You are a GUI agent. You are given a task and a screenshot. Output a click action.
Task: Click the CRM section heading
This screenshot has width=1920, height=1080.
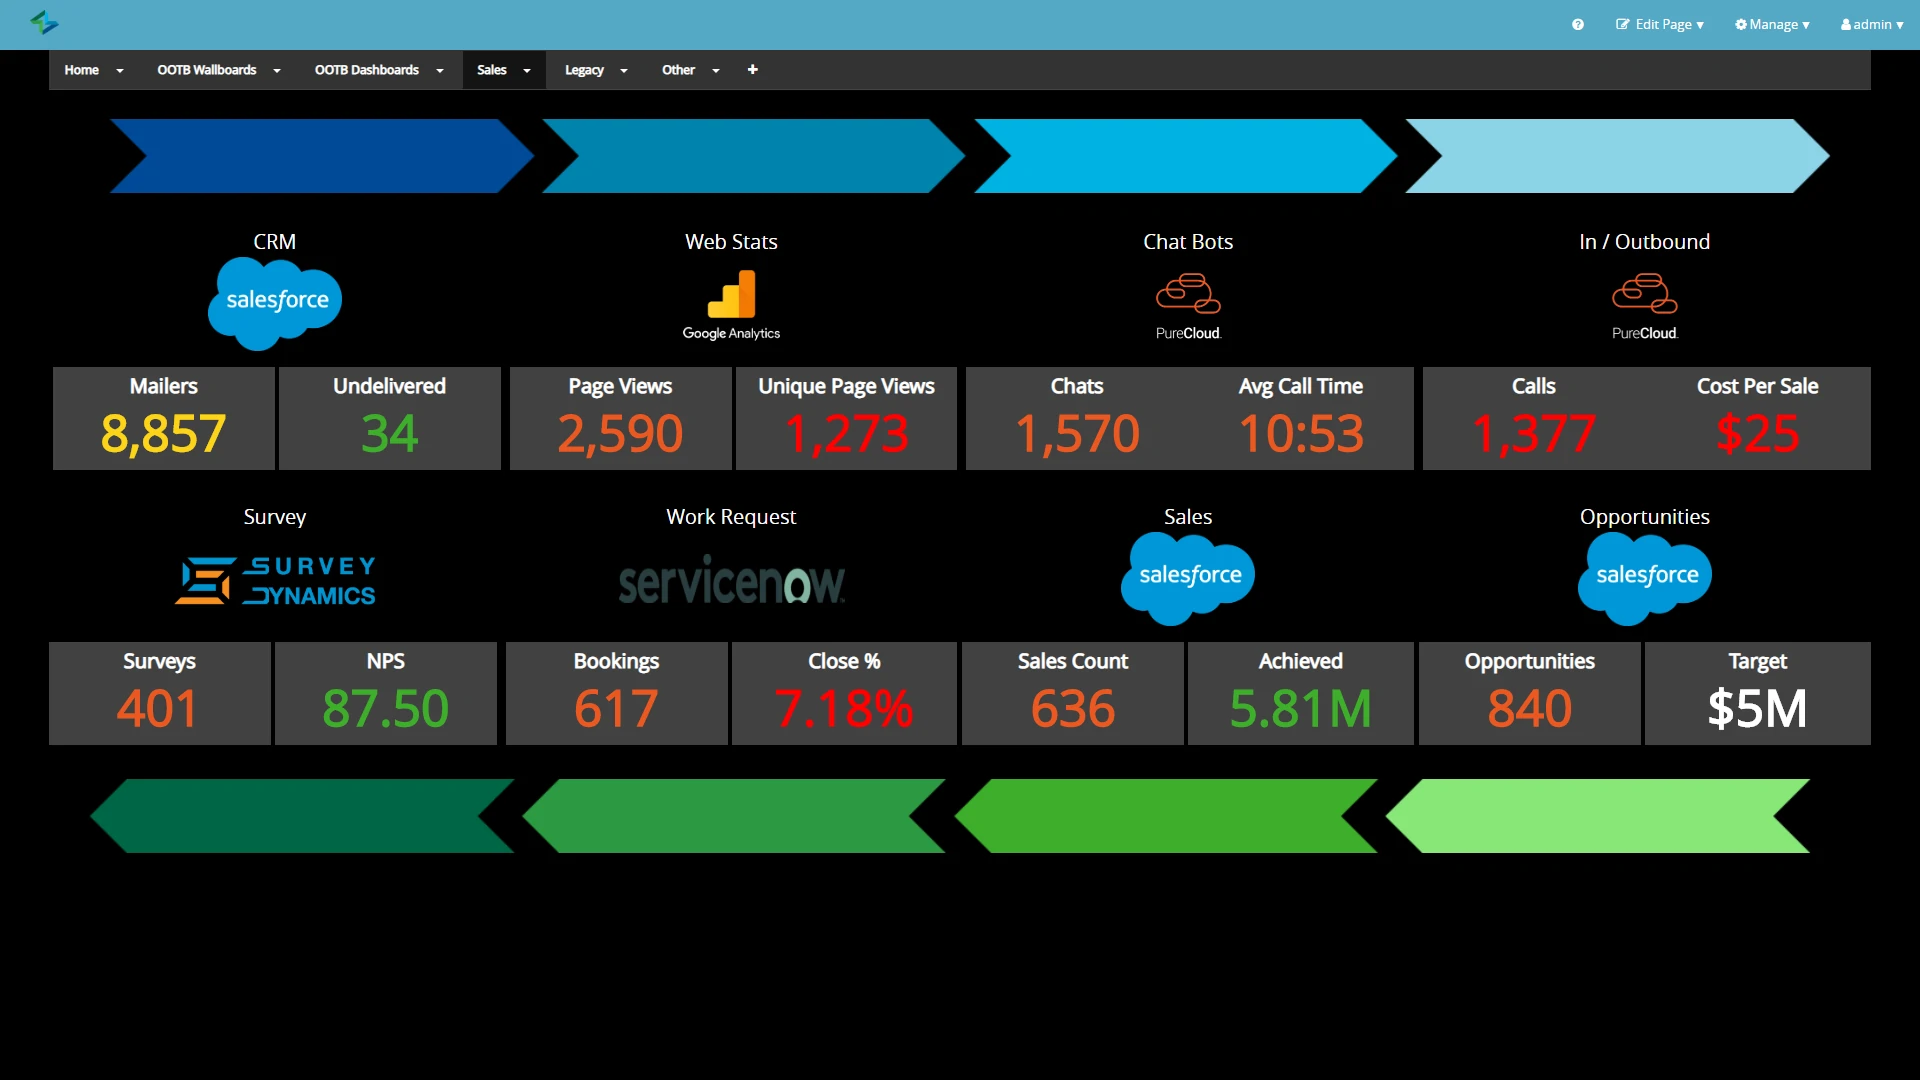click(275, 242)
